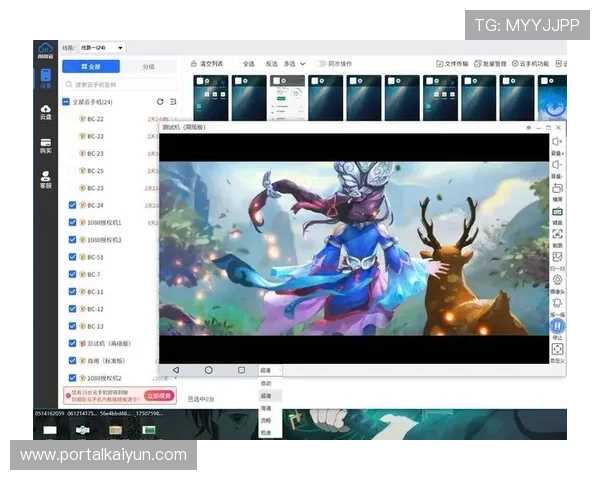Image resolution: width=600 pixels, height=480 pixels.
Task: Click the scan 扫一扫 icon in side toolbar
Action: (x=557, y=257)
